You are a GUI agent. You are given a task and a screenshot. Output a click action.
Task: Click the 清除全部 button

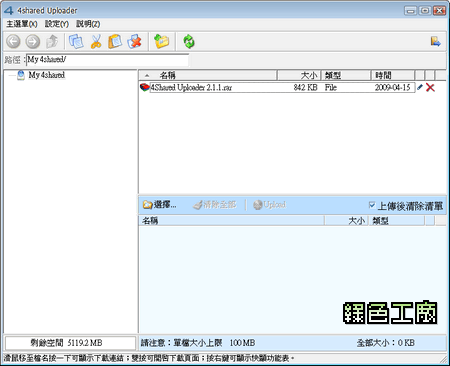tap(215, 205)
